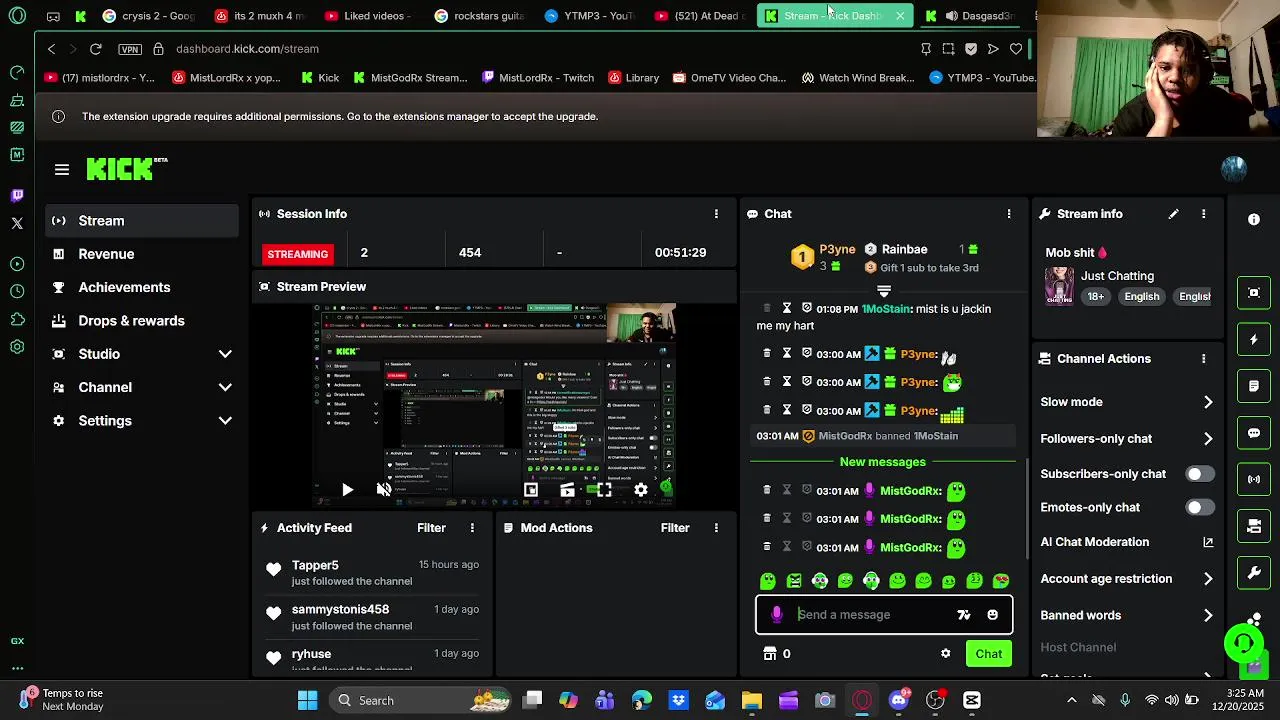Click the chat bubble widget icon in right bar
This screenshot has width=1280, height=720.
click(1254, 433)
